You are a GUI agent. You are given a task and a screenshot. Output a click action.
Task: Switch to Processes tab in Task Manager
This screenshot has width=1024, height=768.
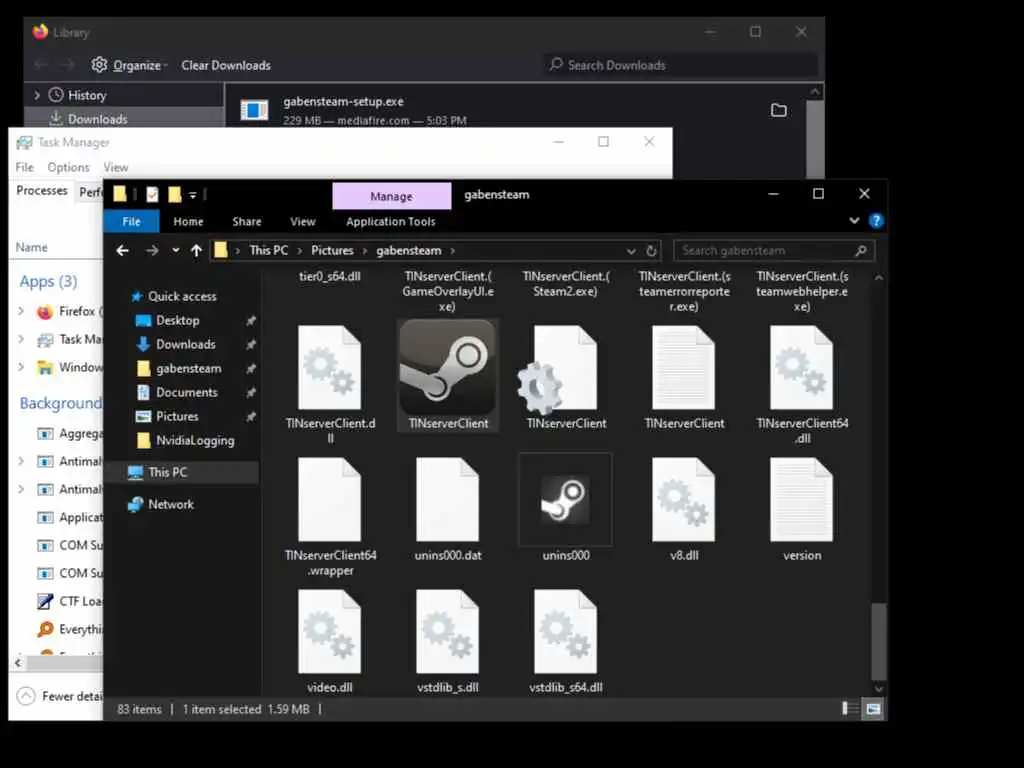point(42,190)
